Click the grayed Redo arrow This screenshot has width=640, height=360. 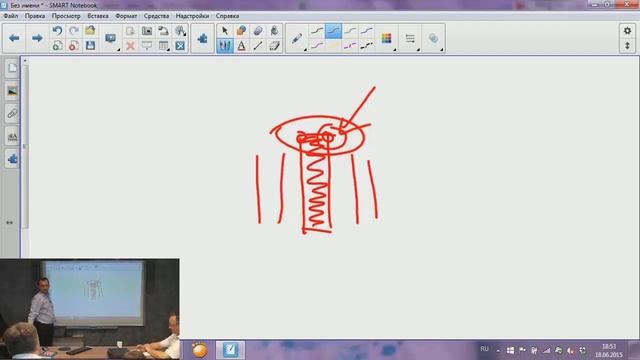[x=74, y=31]
